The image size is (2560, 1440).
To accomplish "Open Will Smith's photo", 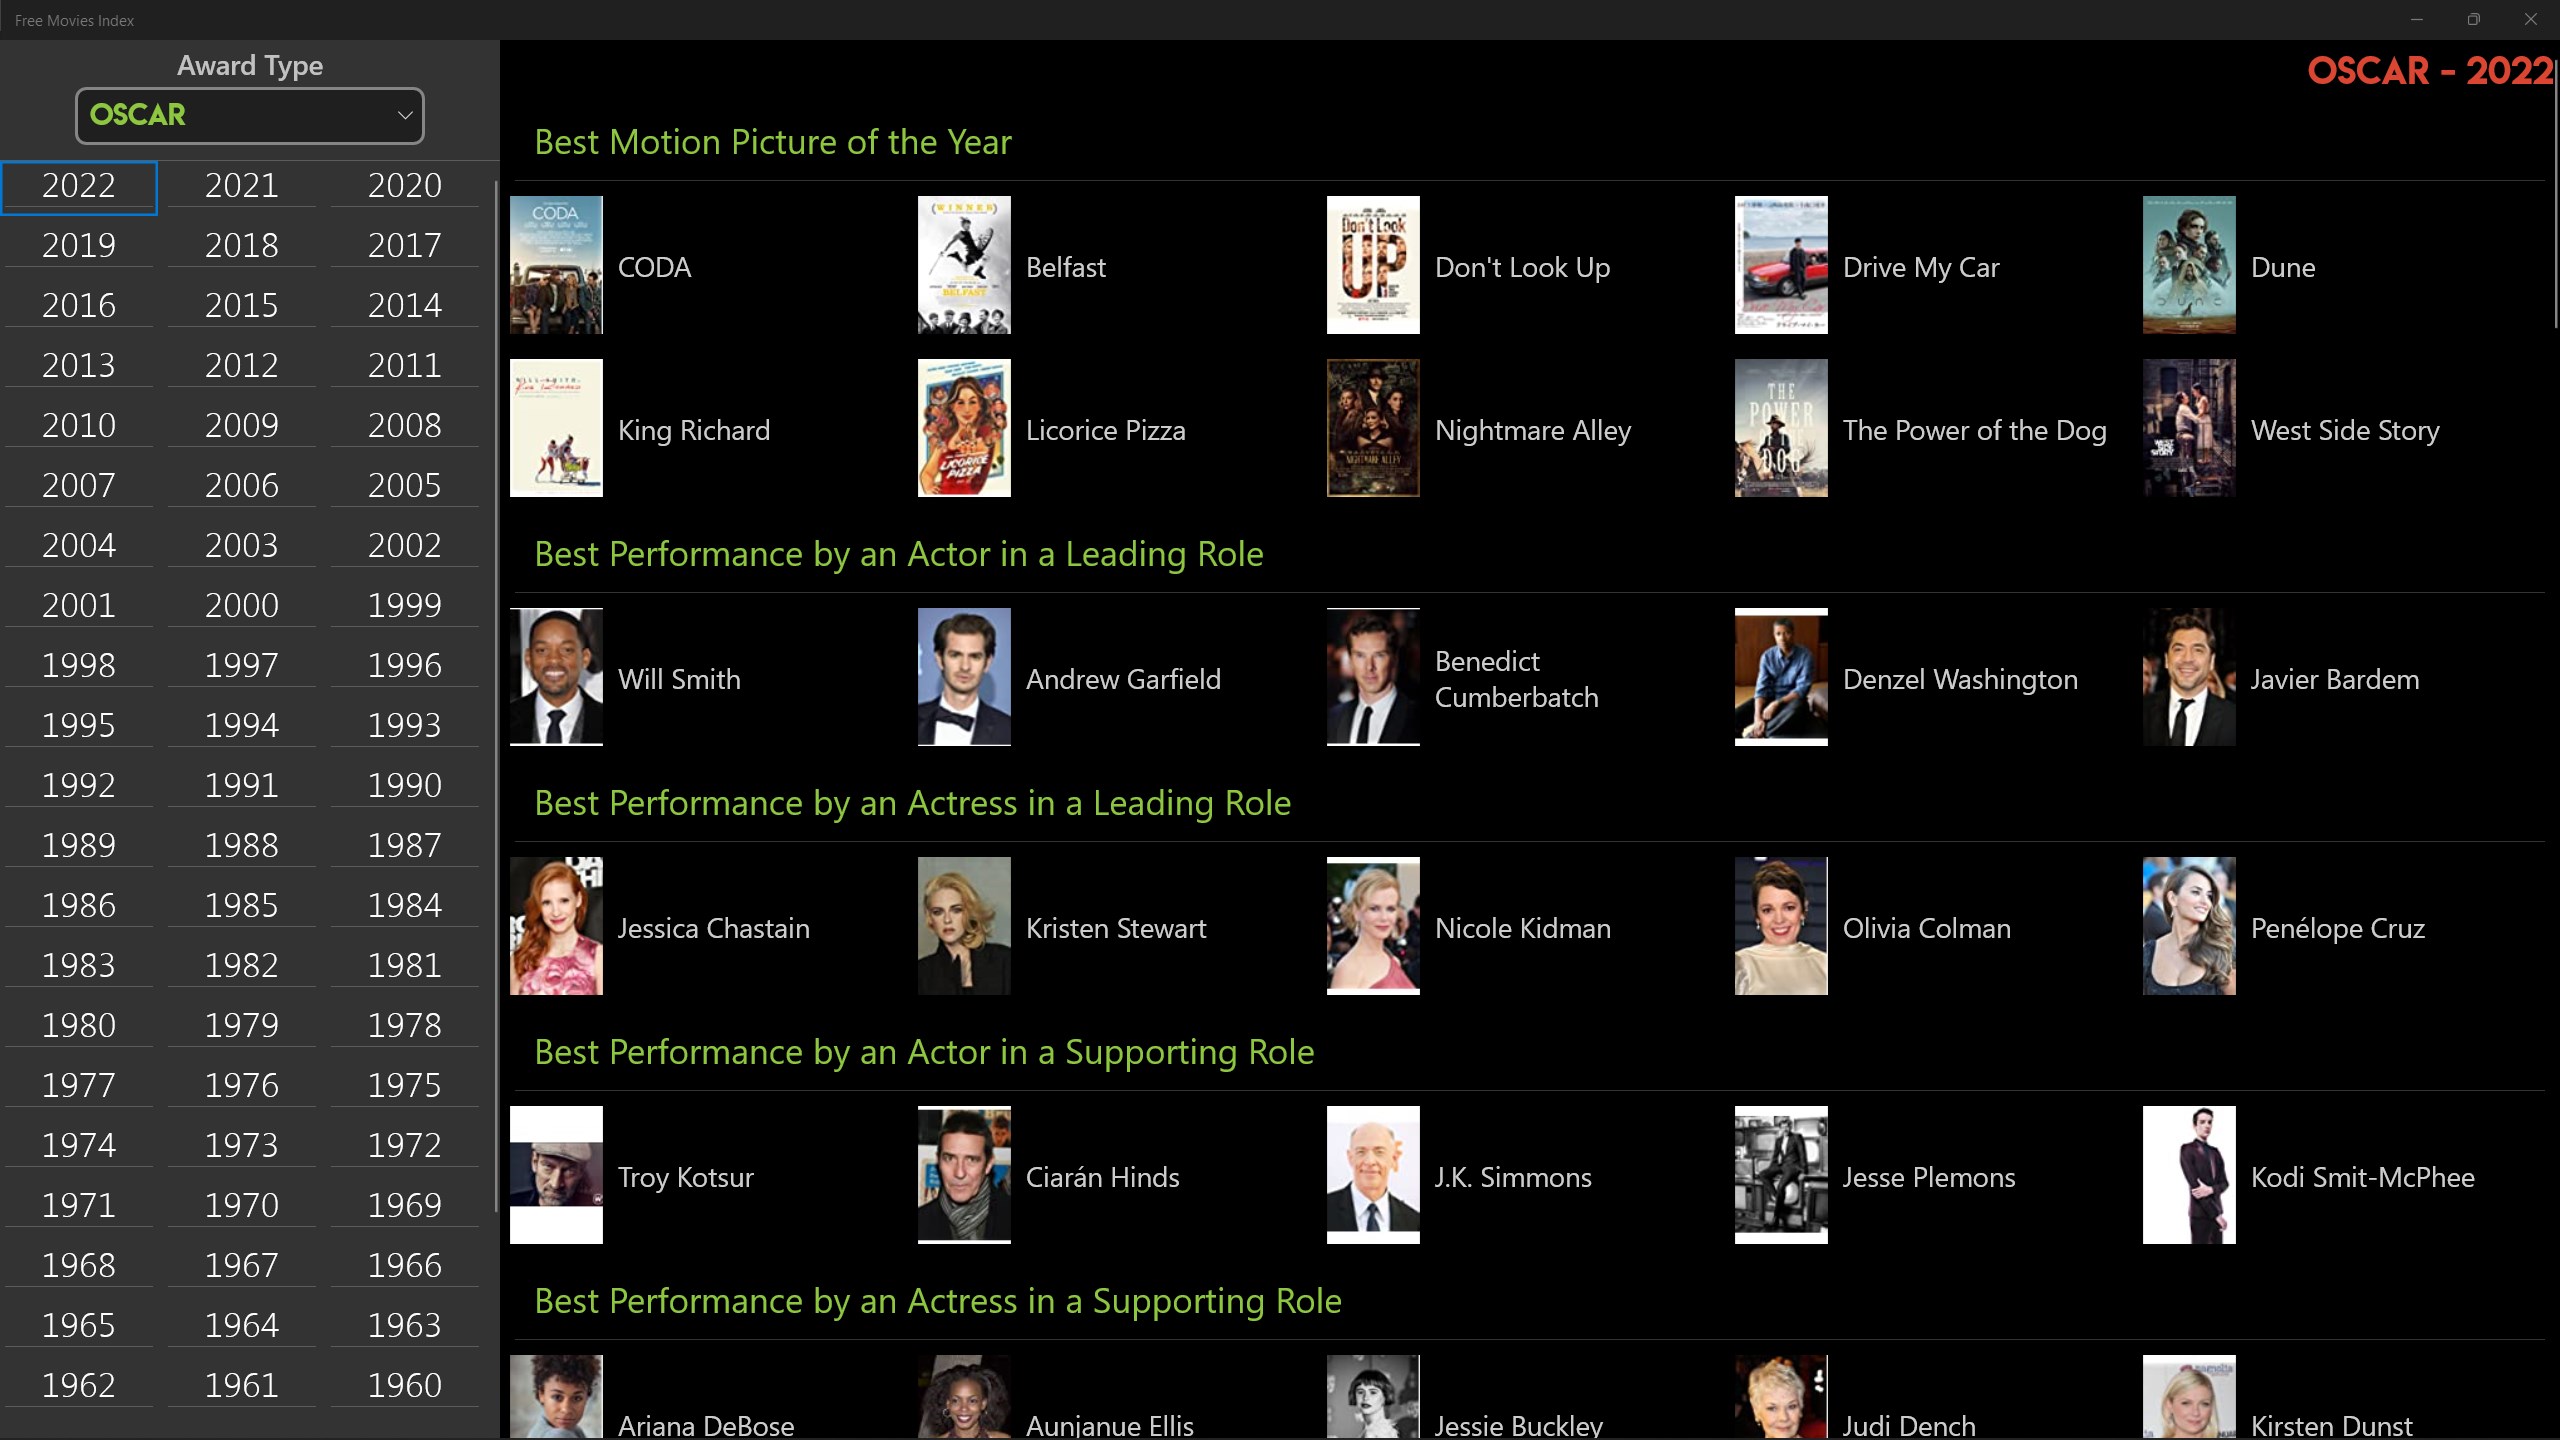I will point(556,676).
